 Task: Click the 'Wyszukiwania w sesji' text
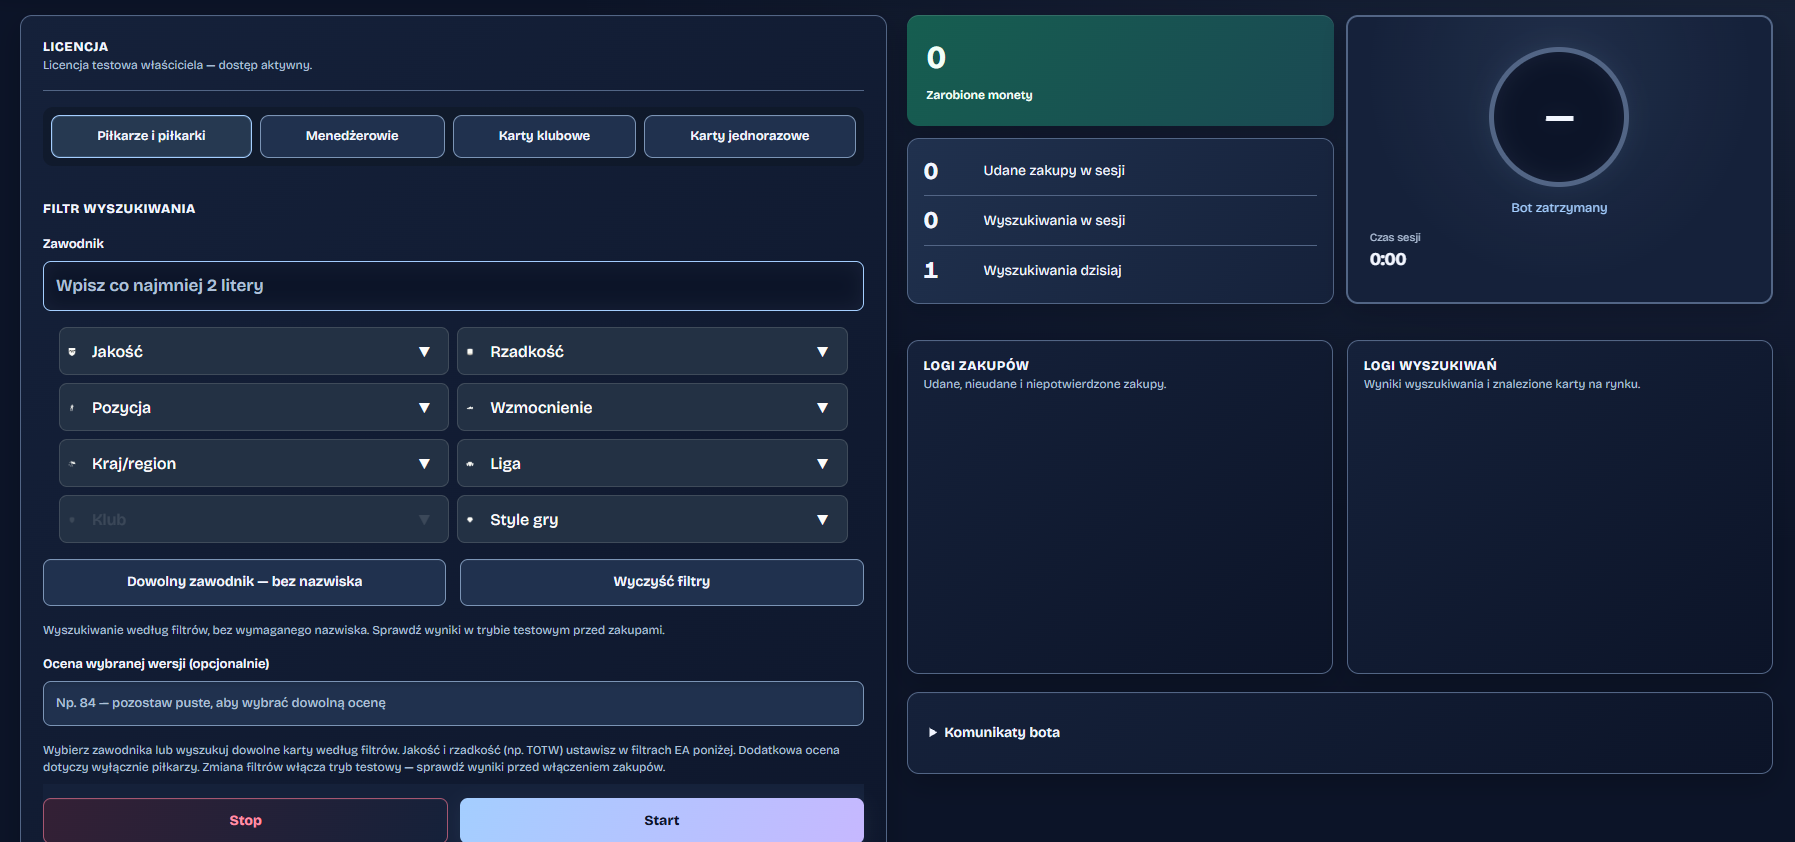(1054, 220)
